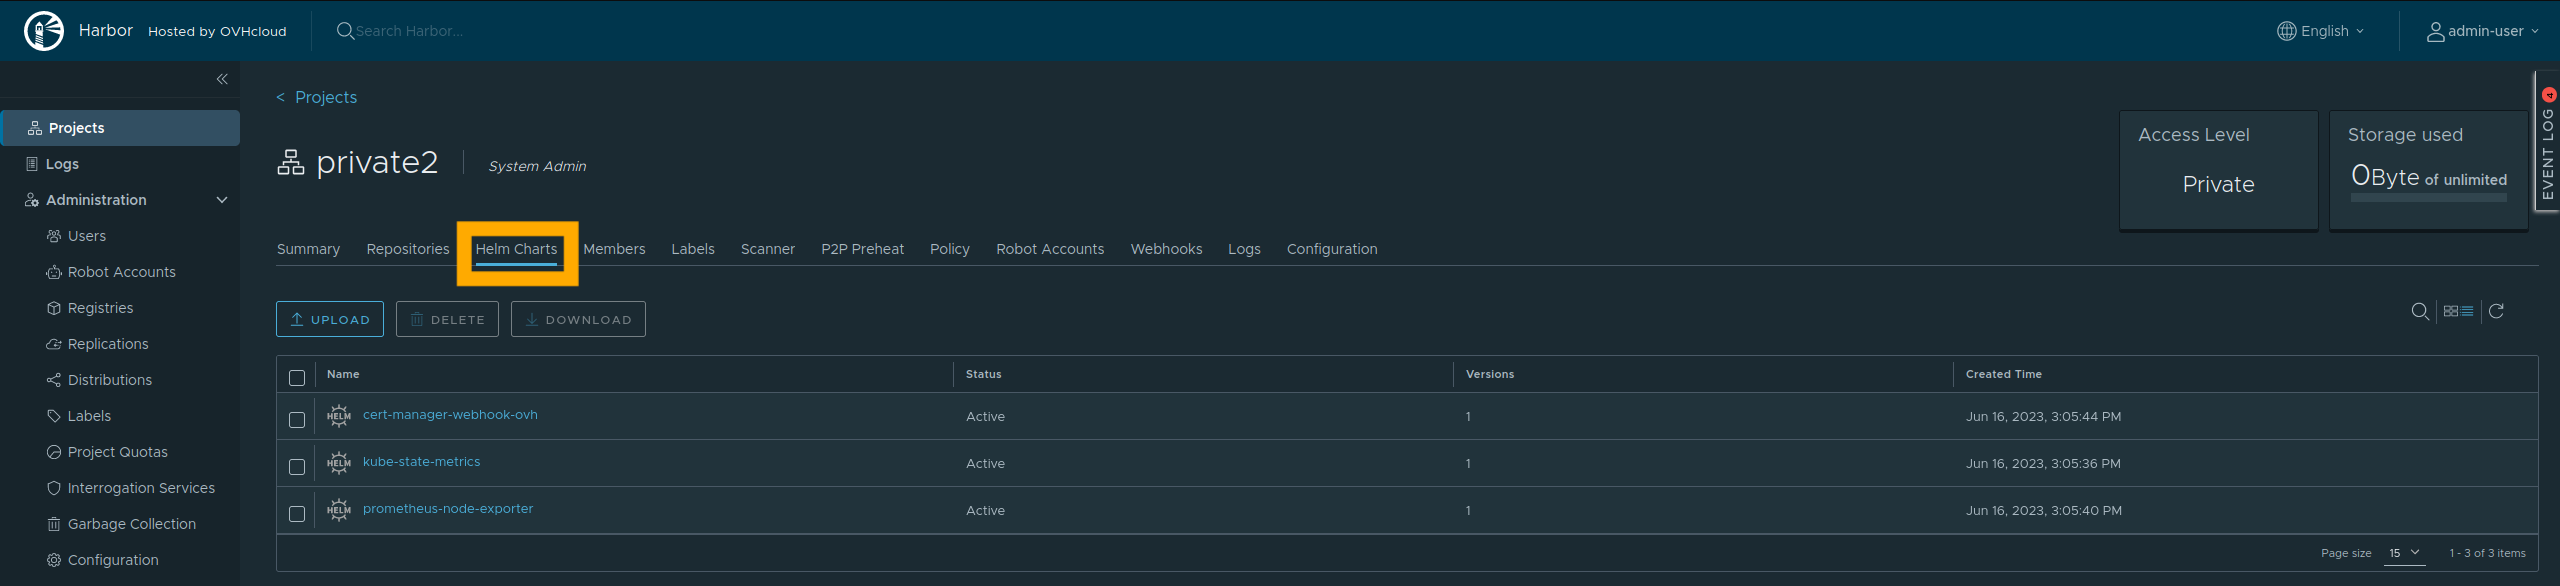Open the kube-state-metrics chart link
The image size is (2560, 586).
tap(421, 462)
